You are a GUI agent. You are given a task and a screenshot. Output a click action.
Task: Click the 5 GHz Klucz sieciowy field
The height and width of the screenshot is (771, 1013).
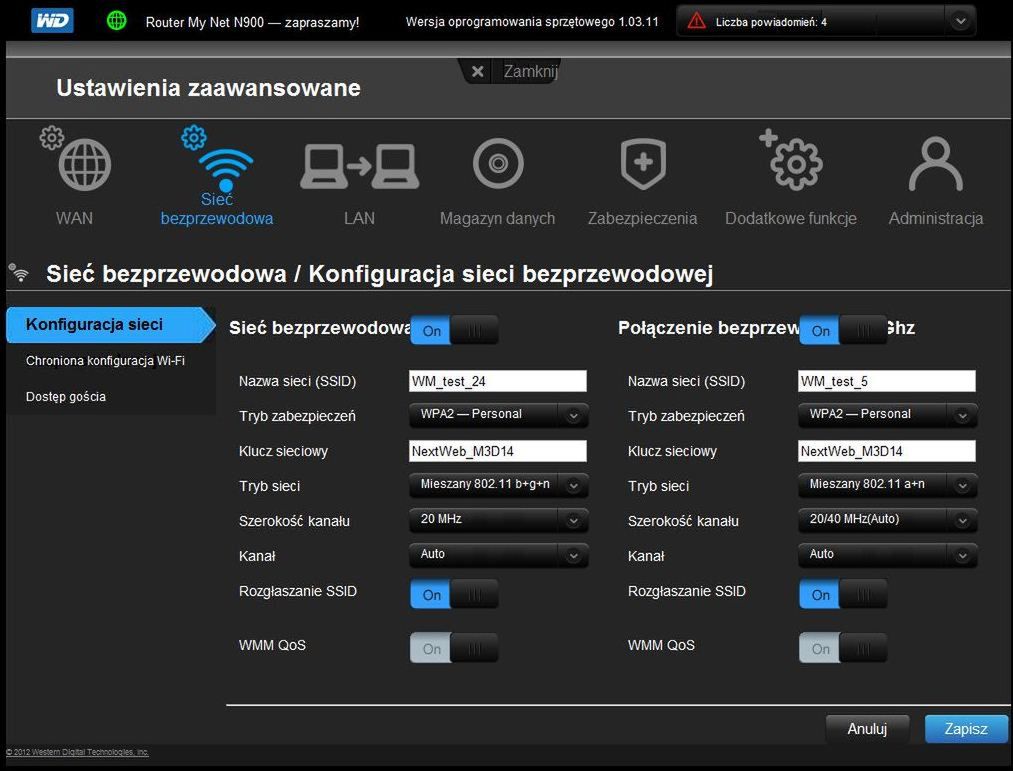(x=887, y=451)
